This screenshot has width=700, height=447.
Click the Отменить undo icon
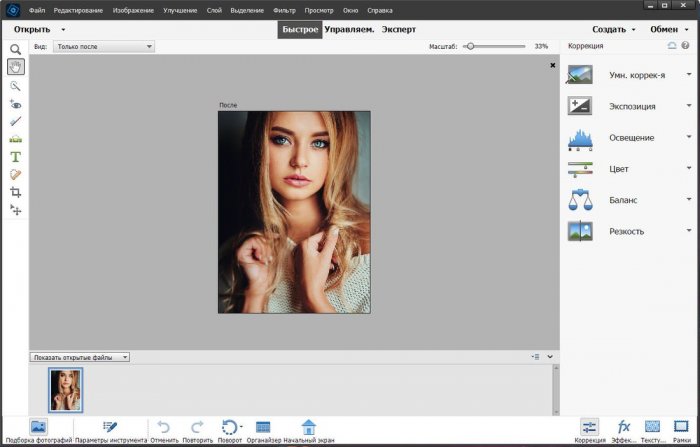[x=164, y=427]
